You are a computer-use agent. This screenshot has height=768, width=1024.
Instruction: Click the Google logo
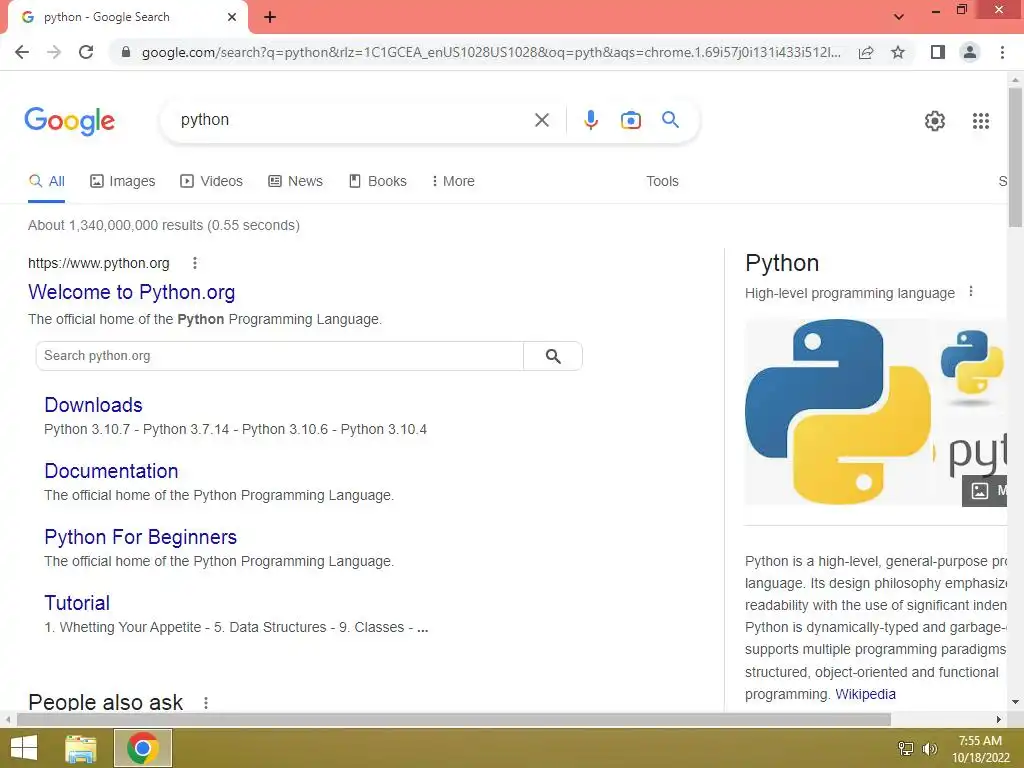(x=70, y=121)
